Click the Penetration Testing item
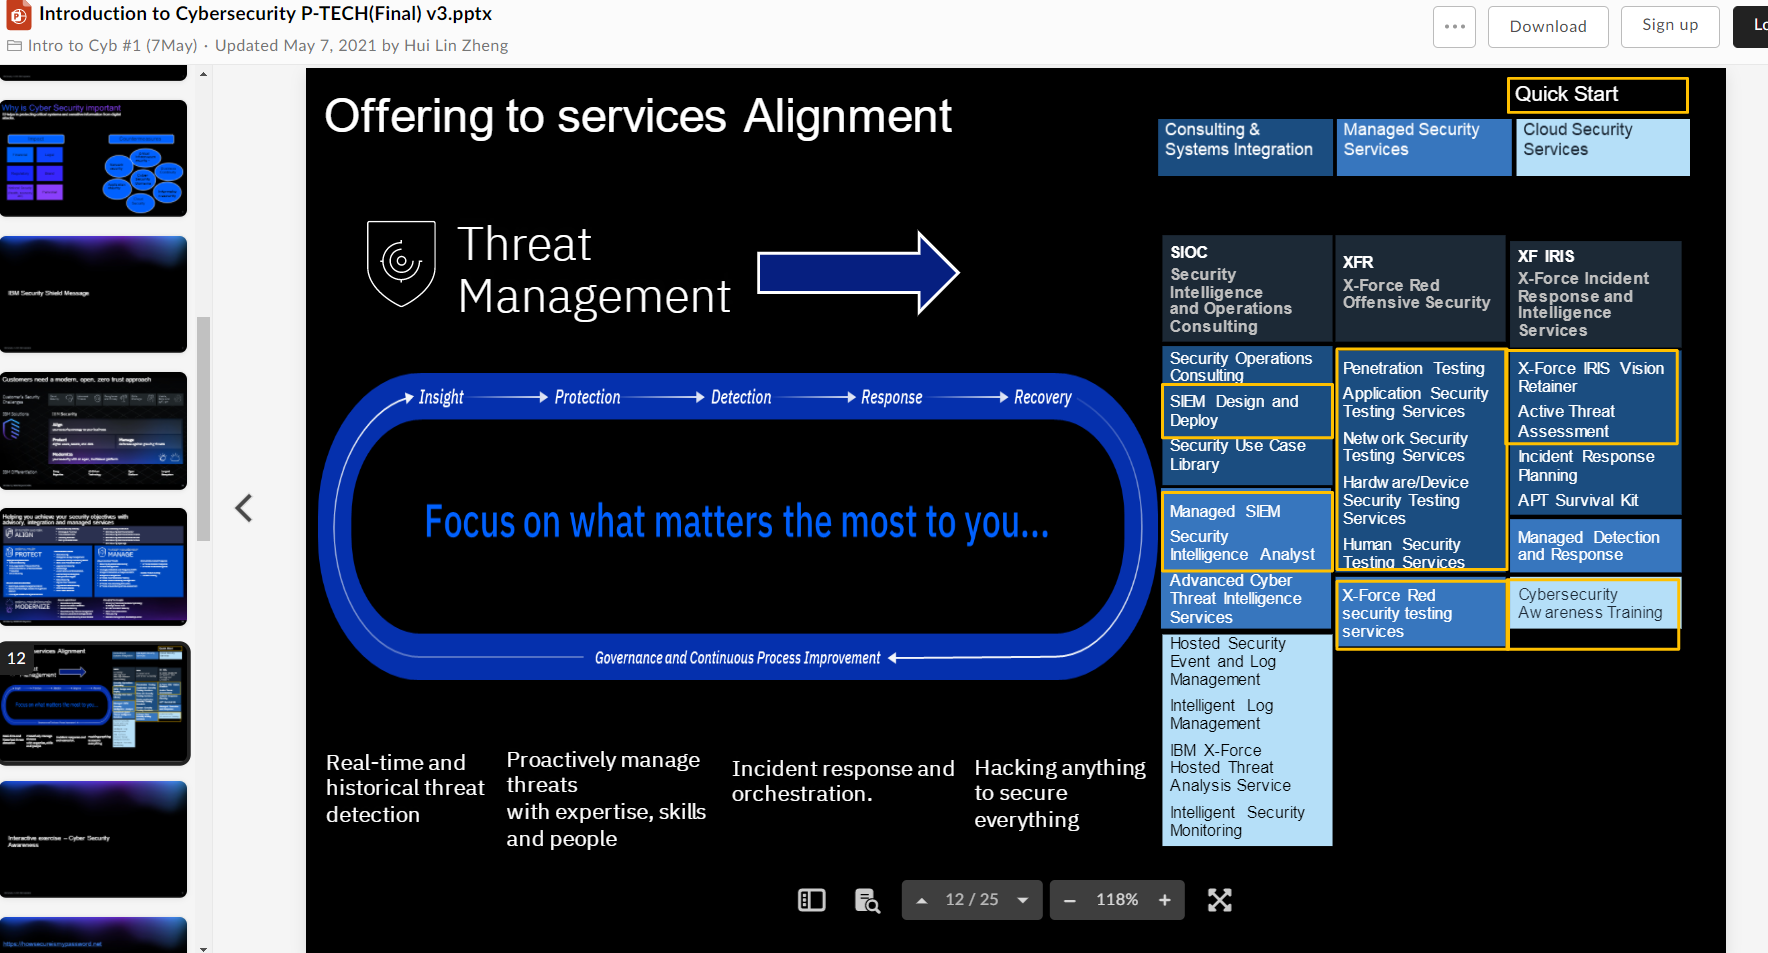The width and height of the screenshot is (1768, 953). tap(1413, 368)
